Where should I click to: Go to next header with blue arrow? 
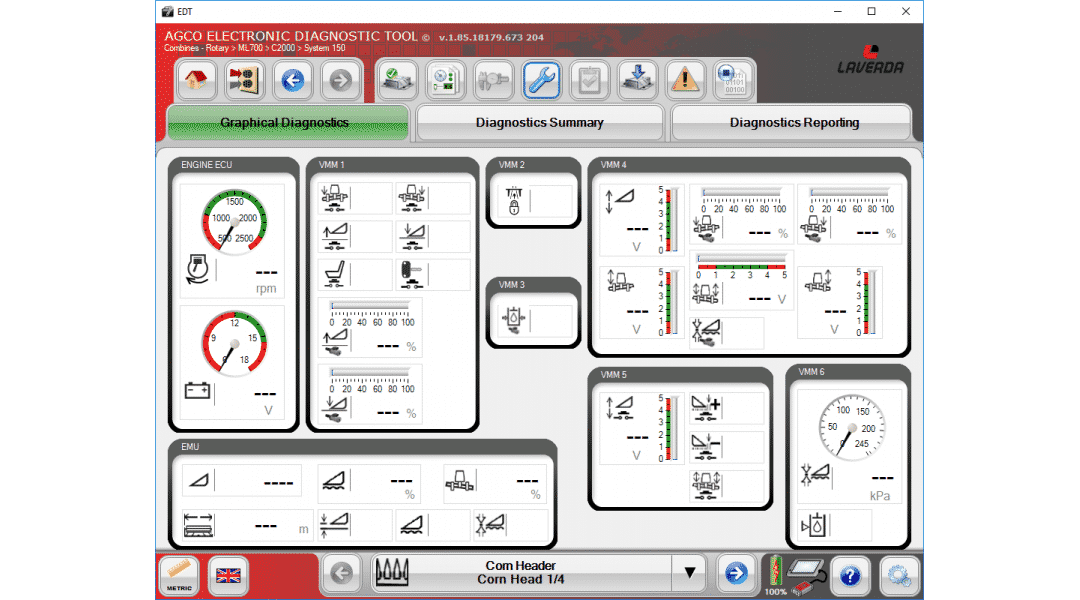pos(736,573)
